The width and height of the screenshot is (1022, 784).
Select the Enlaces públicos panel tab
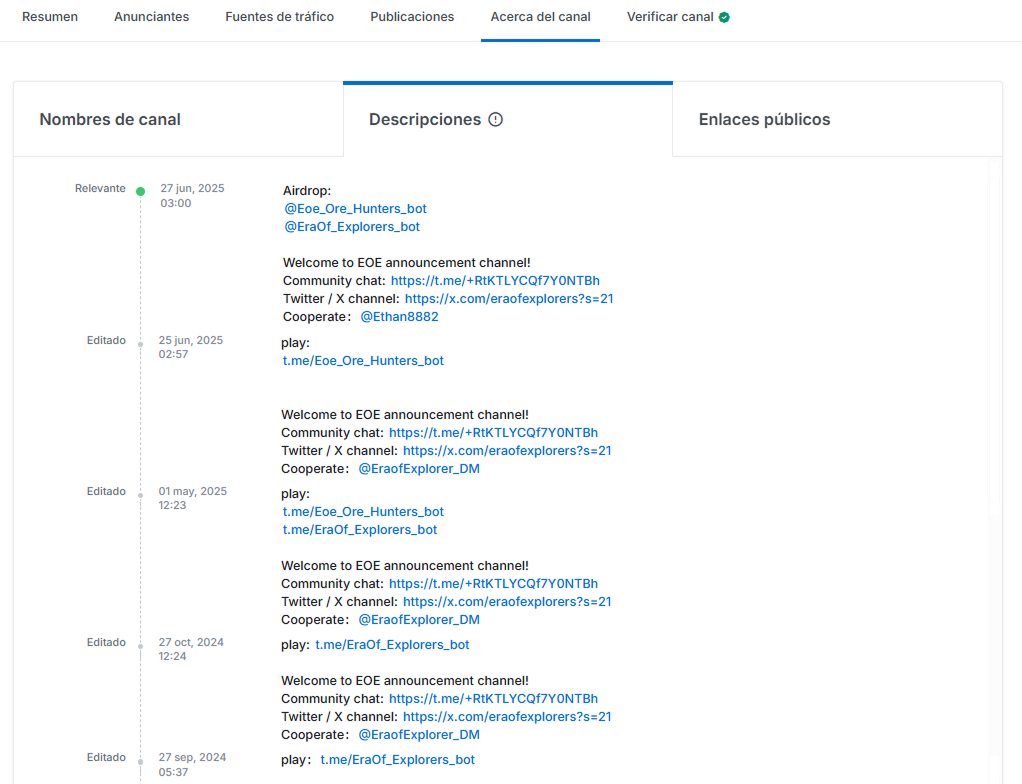coord(764,120)
